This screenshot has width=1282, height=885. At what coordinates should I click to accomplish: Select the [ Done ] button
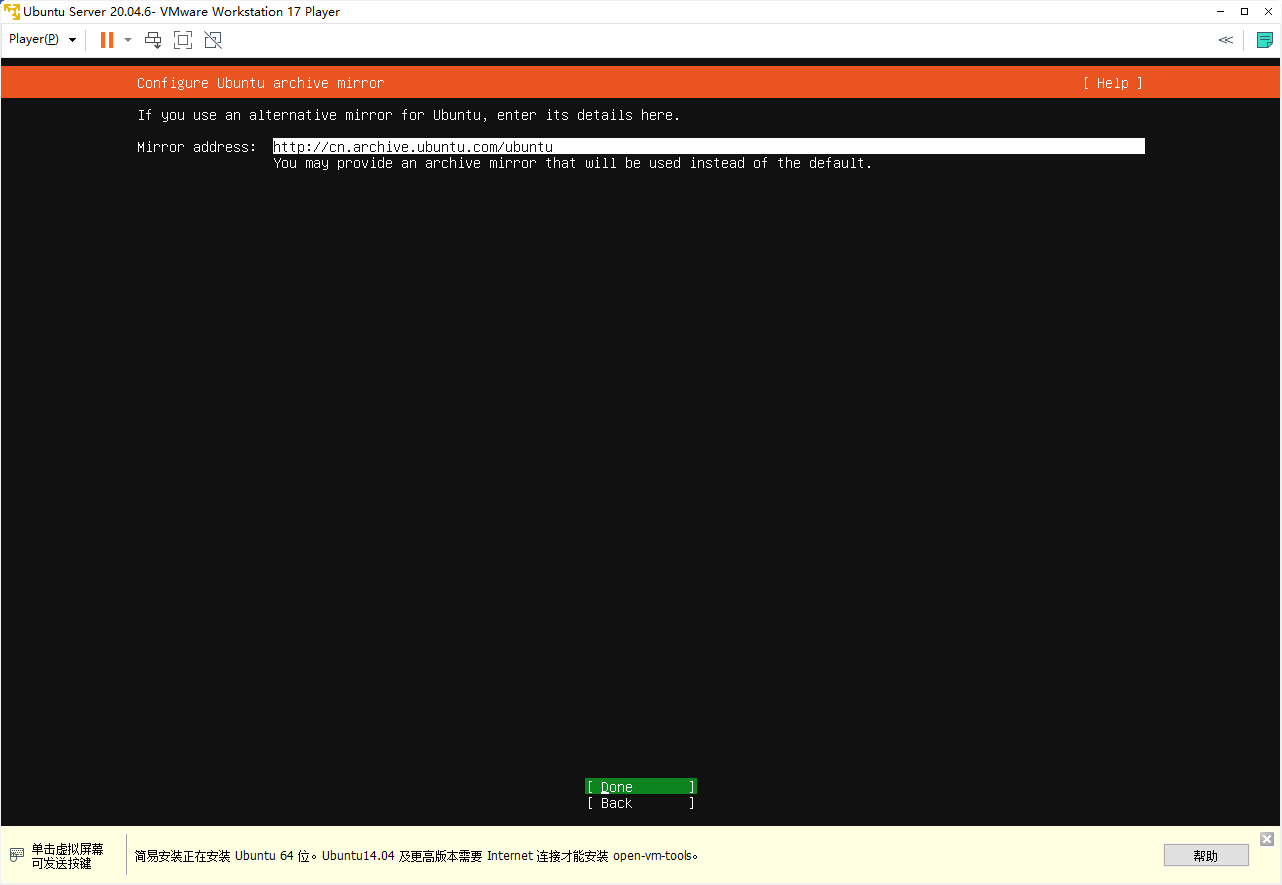click(x=641, y=787)
